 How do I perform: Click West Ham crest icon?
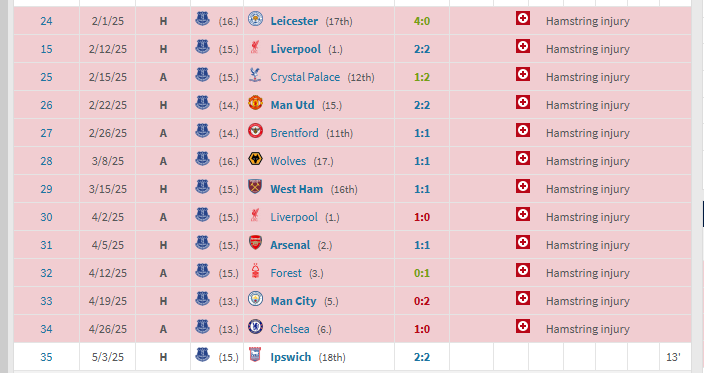(255, 187)
